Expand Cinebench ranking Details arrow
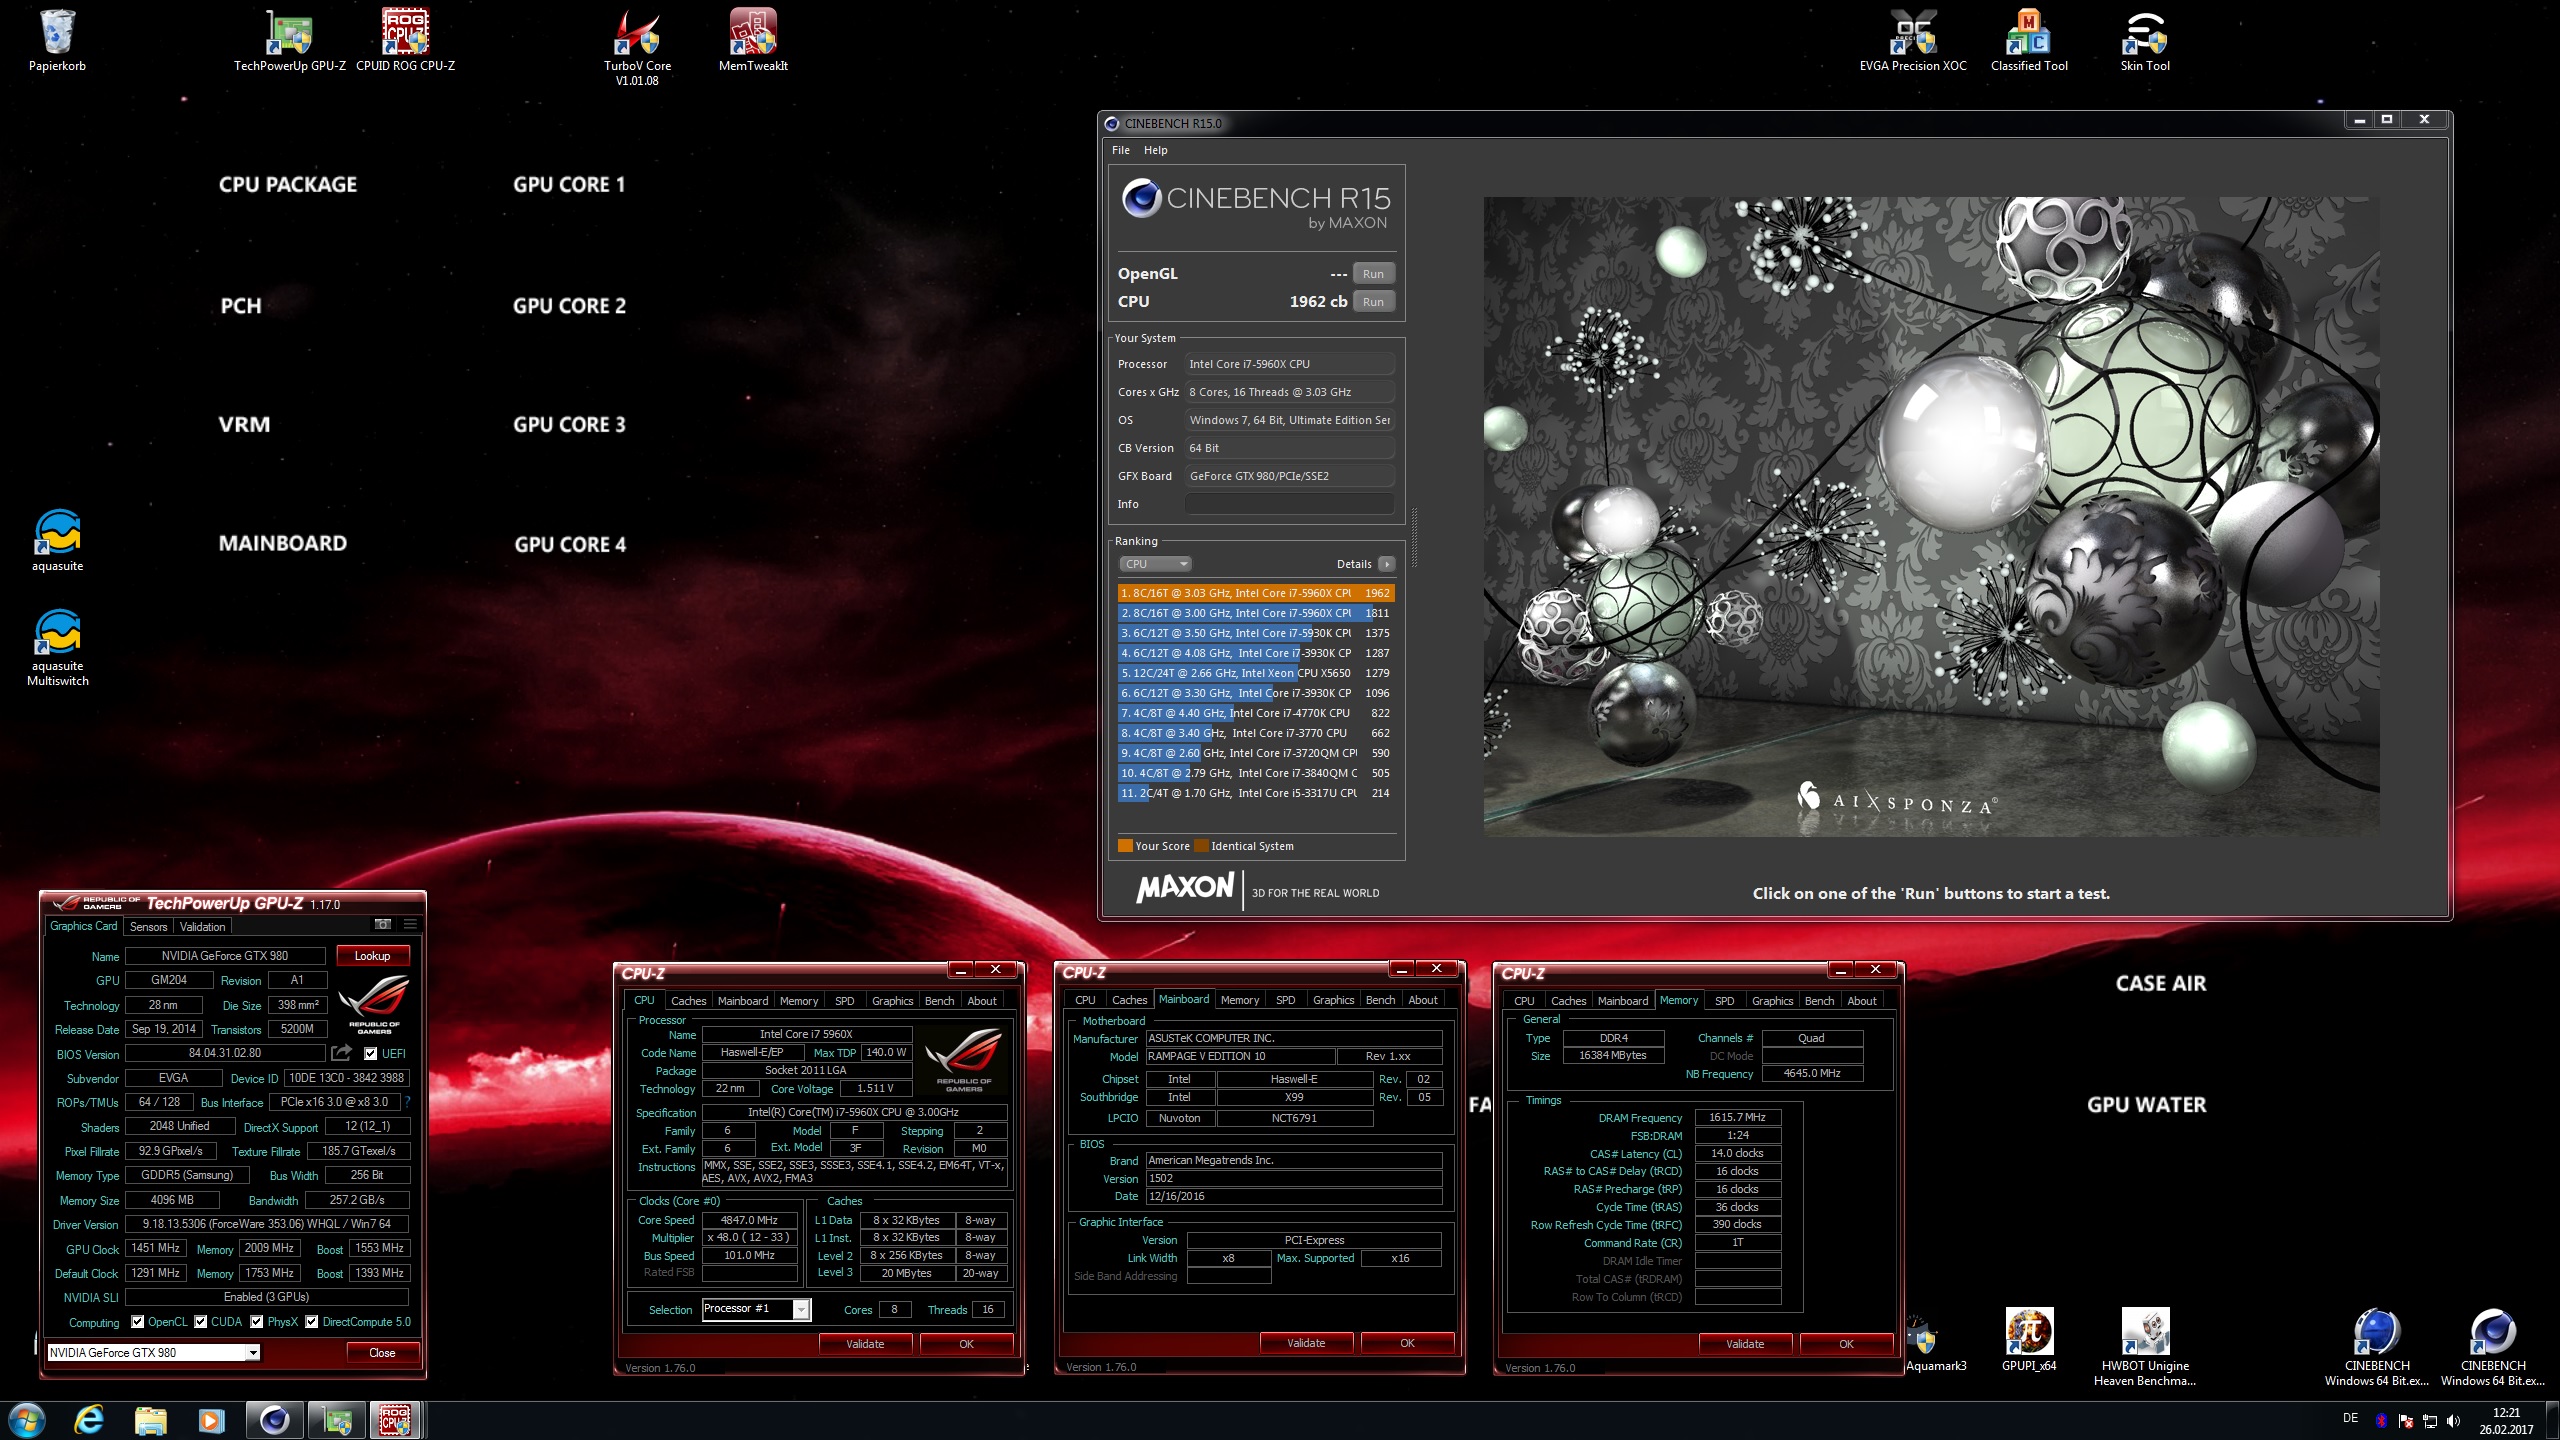 tap(1386, 564)
